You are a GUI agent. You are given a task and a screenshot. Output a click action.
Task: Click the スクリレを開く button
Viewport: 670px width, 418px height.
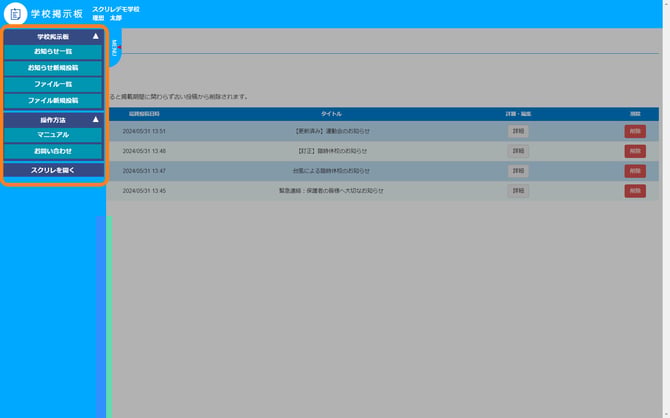(53, 170)
